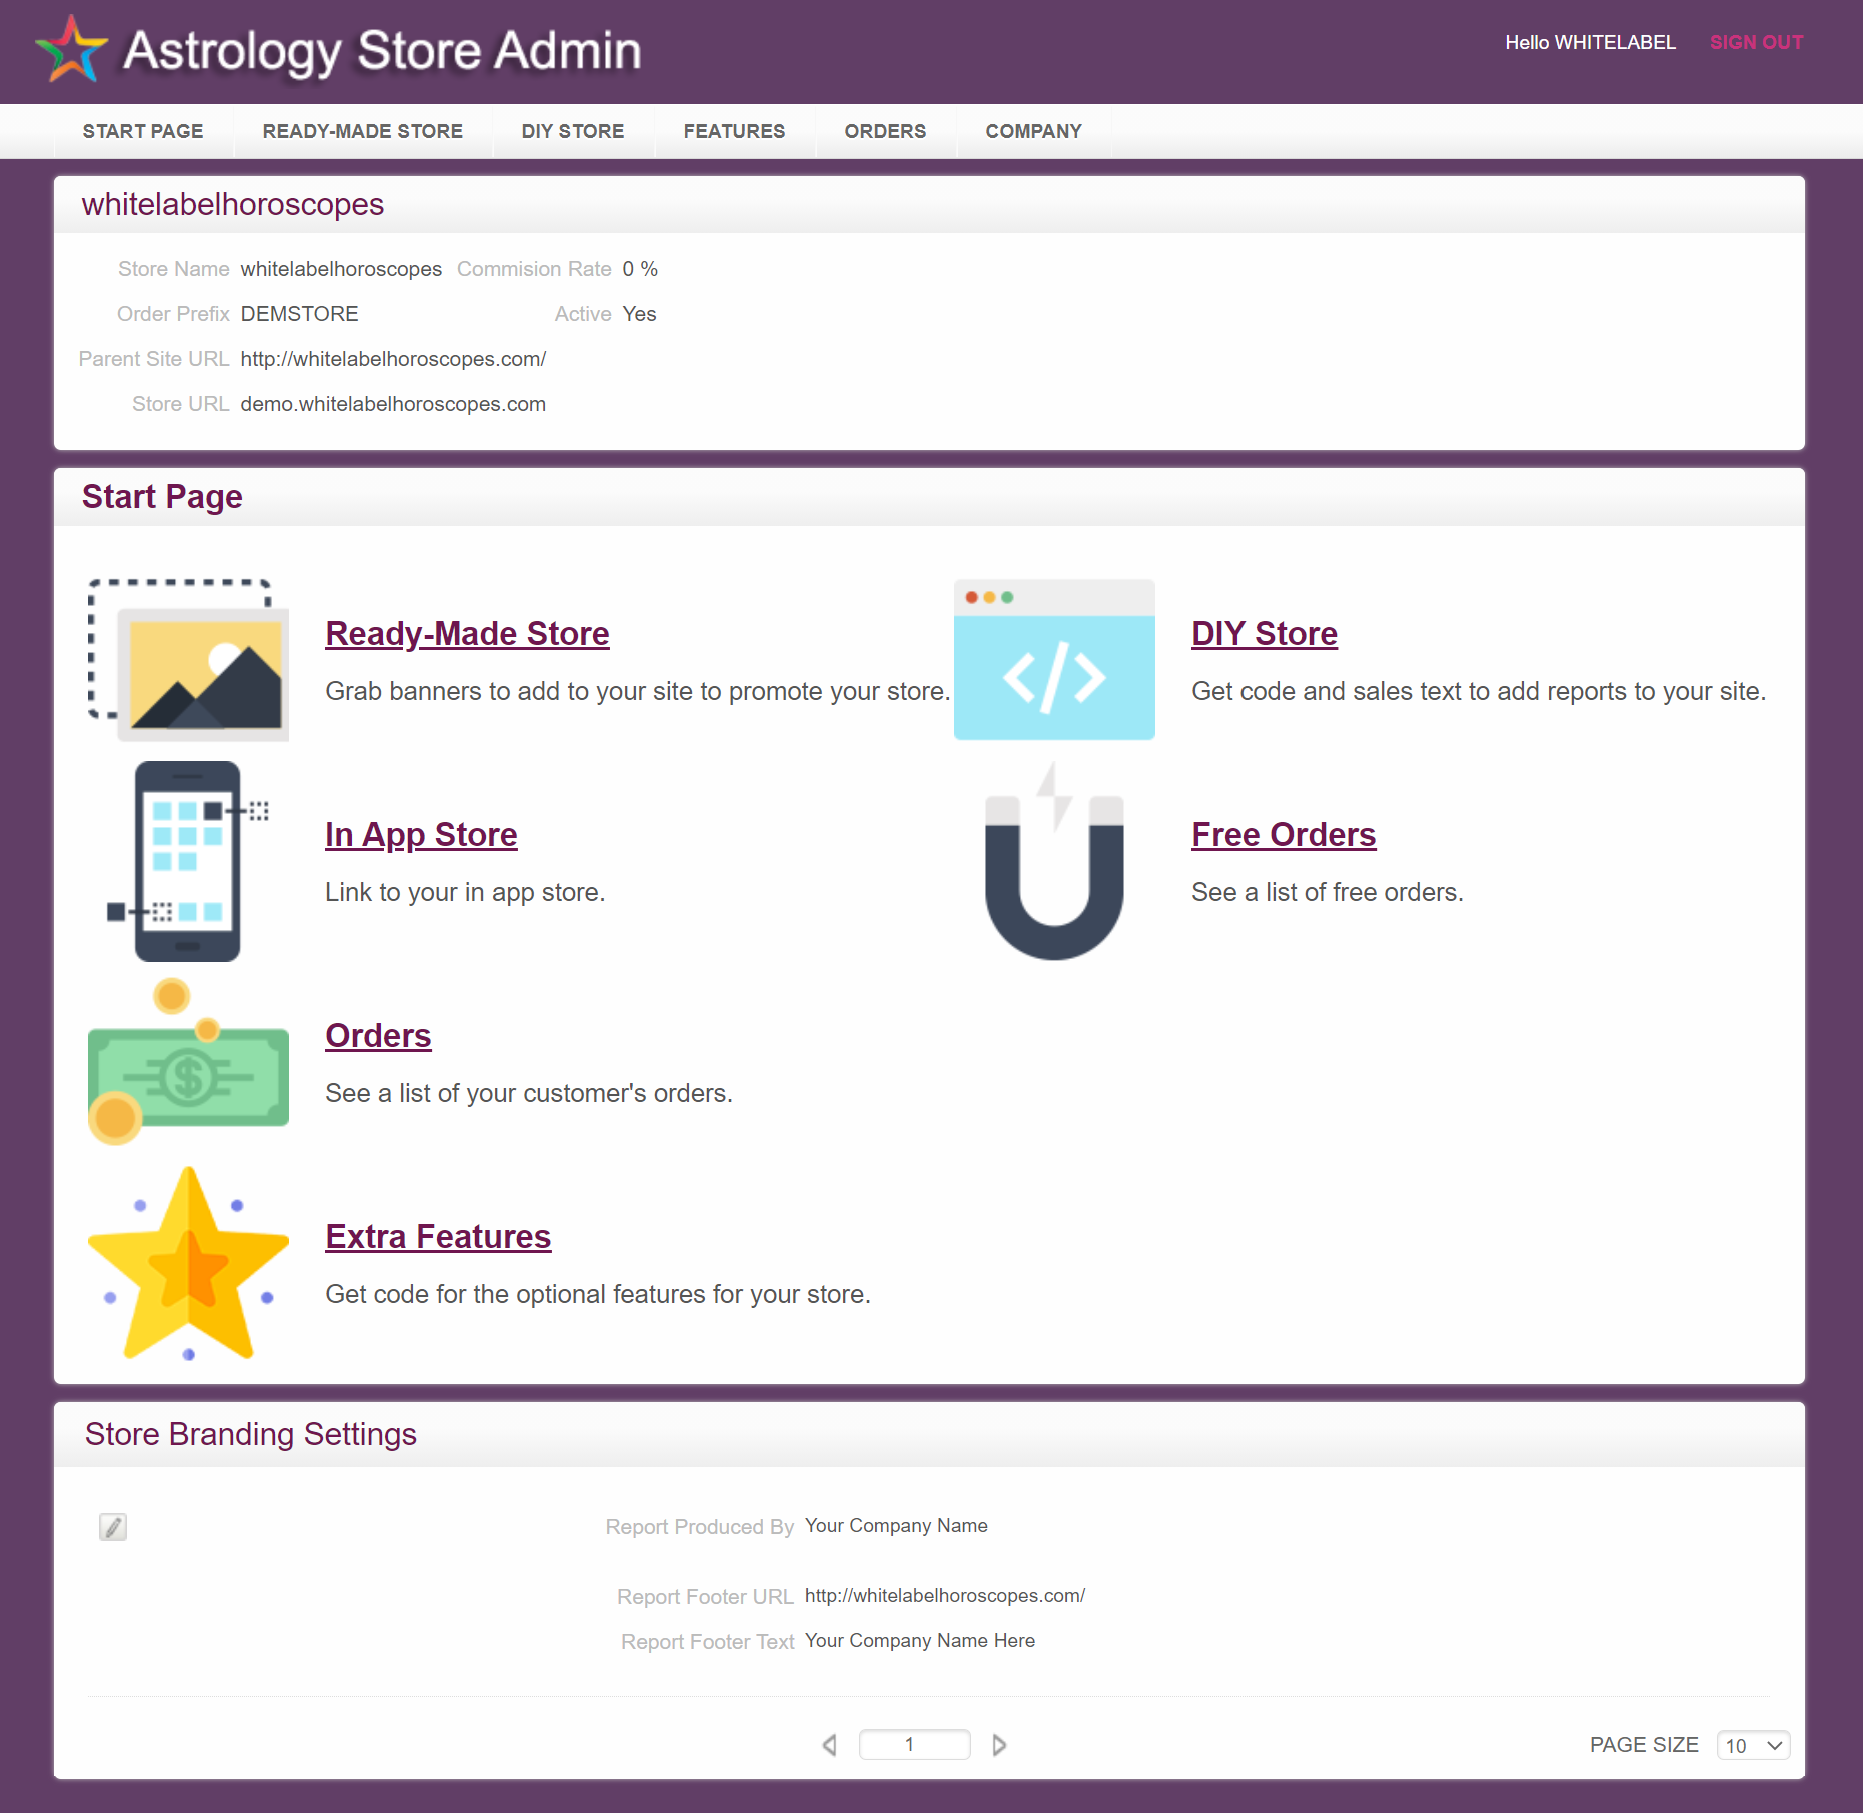Click demo.whitelabelhoroscopes.com store URL value
The width and height of the screenshot is (1863, 1813).
coord(393,404)
